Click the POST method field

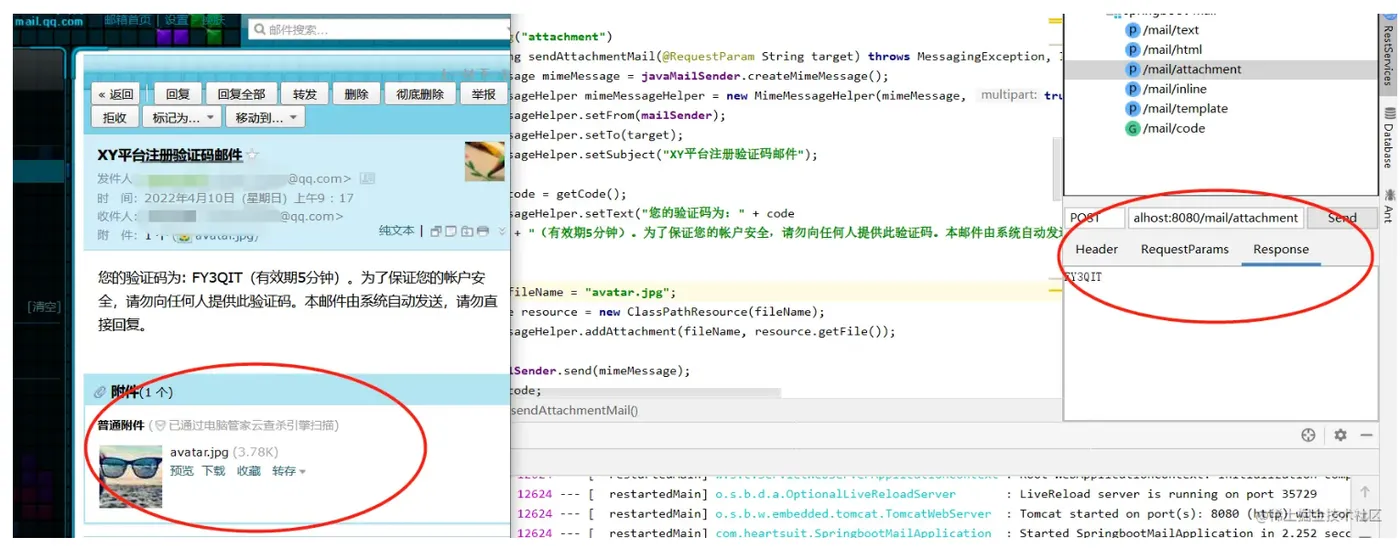[1094, 217]
